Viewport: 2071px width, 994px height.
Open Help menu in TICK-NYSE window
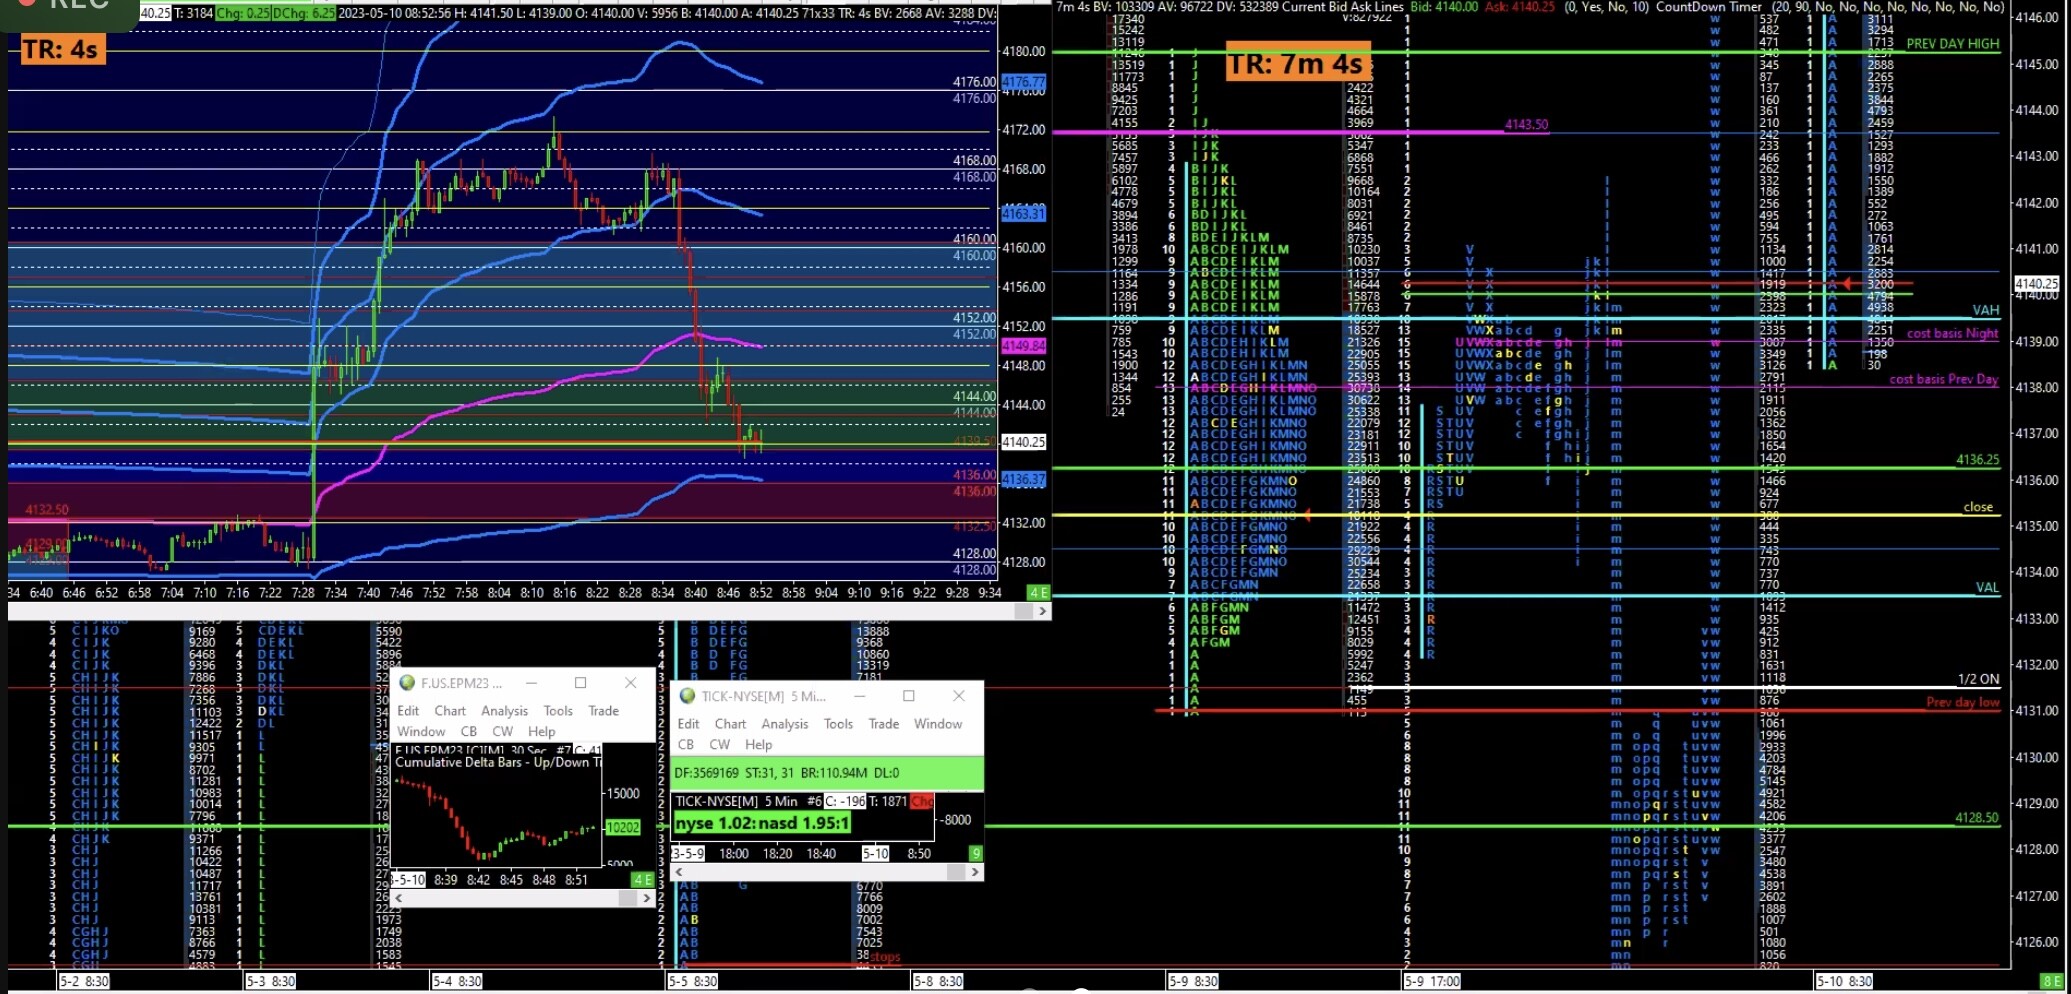coord(758,745)
